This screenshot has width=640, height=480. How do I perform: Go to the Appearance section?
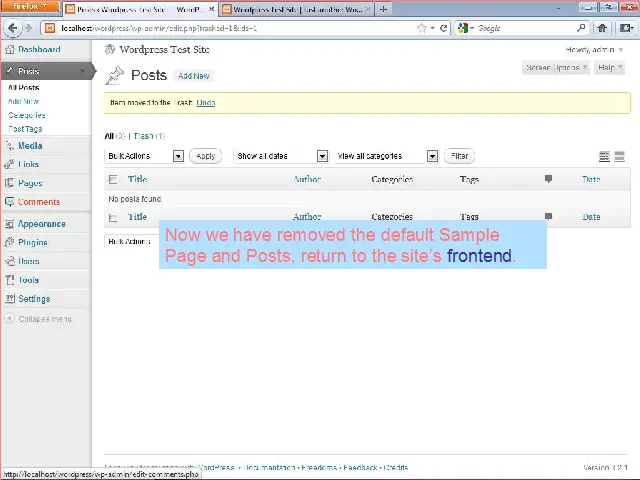40,224
